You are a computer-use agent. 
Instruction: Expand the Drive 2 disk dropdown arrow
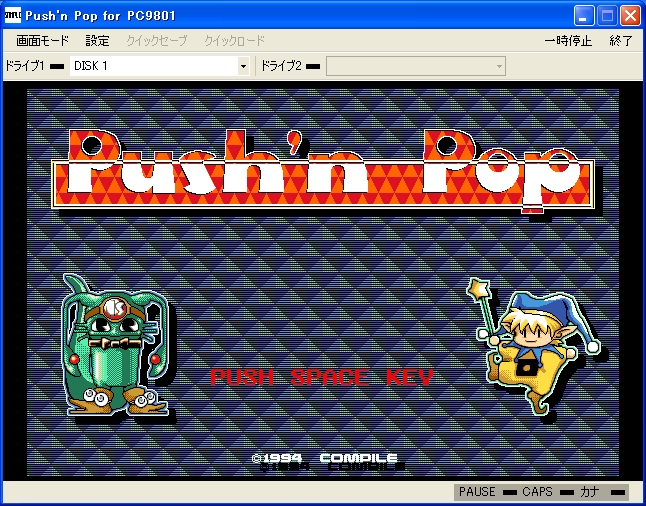499,66
